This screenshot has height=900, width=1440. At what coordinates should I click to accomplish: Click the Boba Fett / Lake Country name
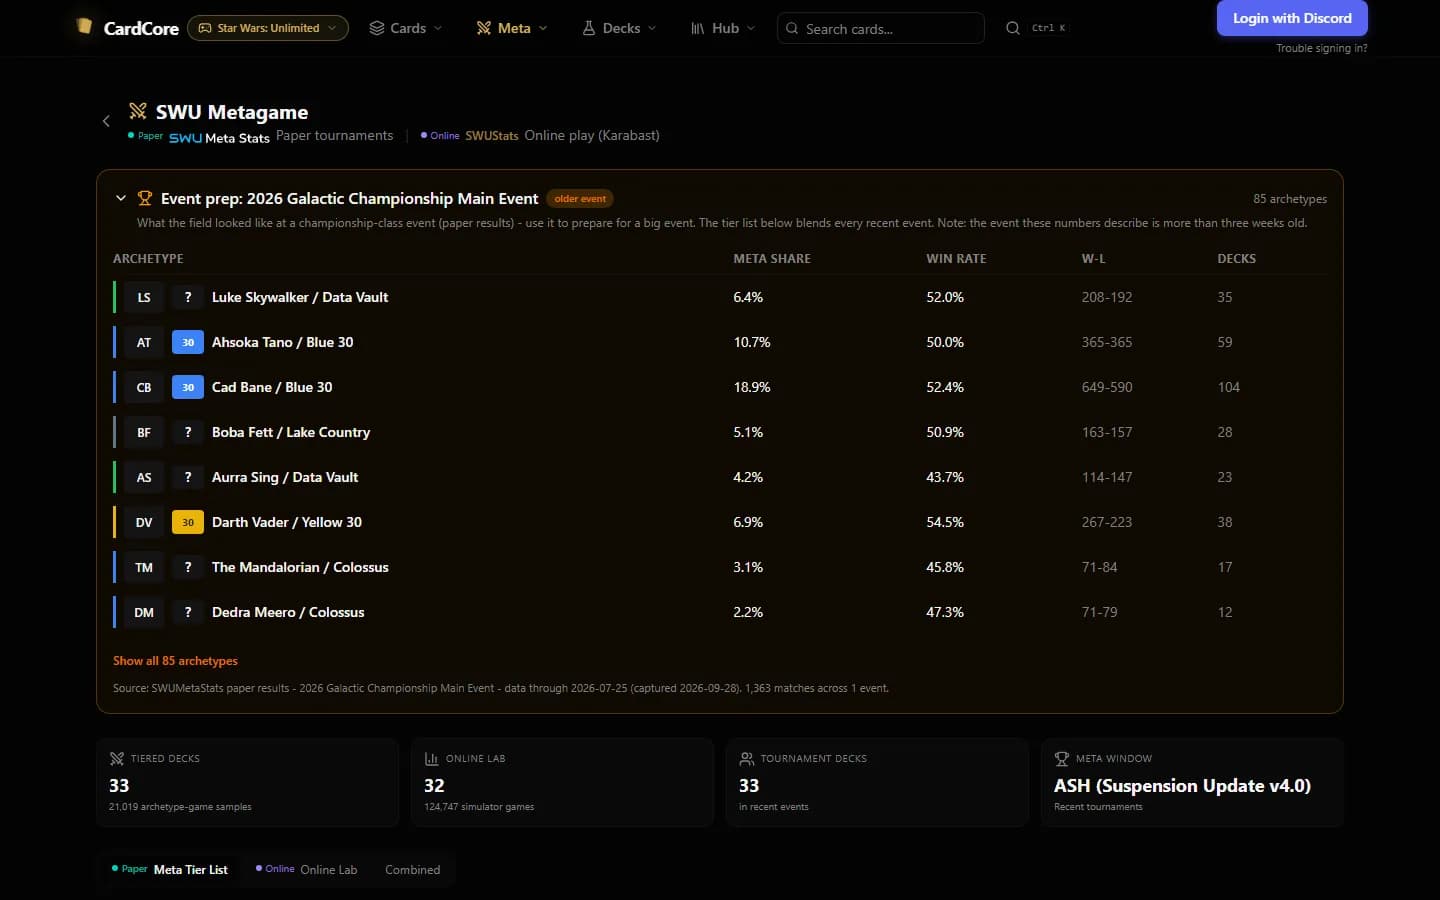pyautogui.click(x=291, y=432)
